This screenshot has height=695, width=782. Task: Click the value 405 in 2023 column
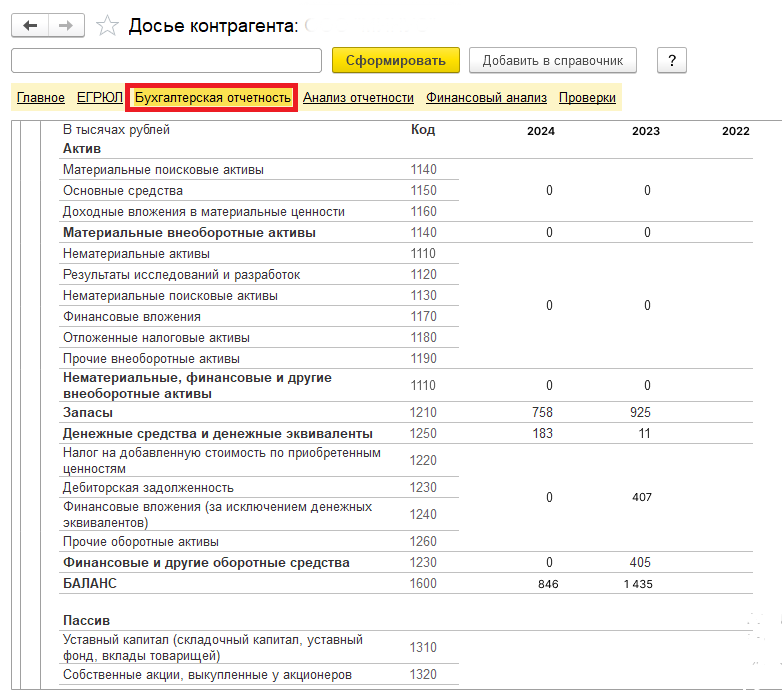[640, 562]
